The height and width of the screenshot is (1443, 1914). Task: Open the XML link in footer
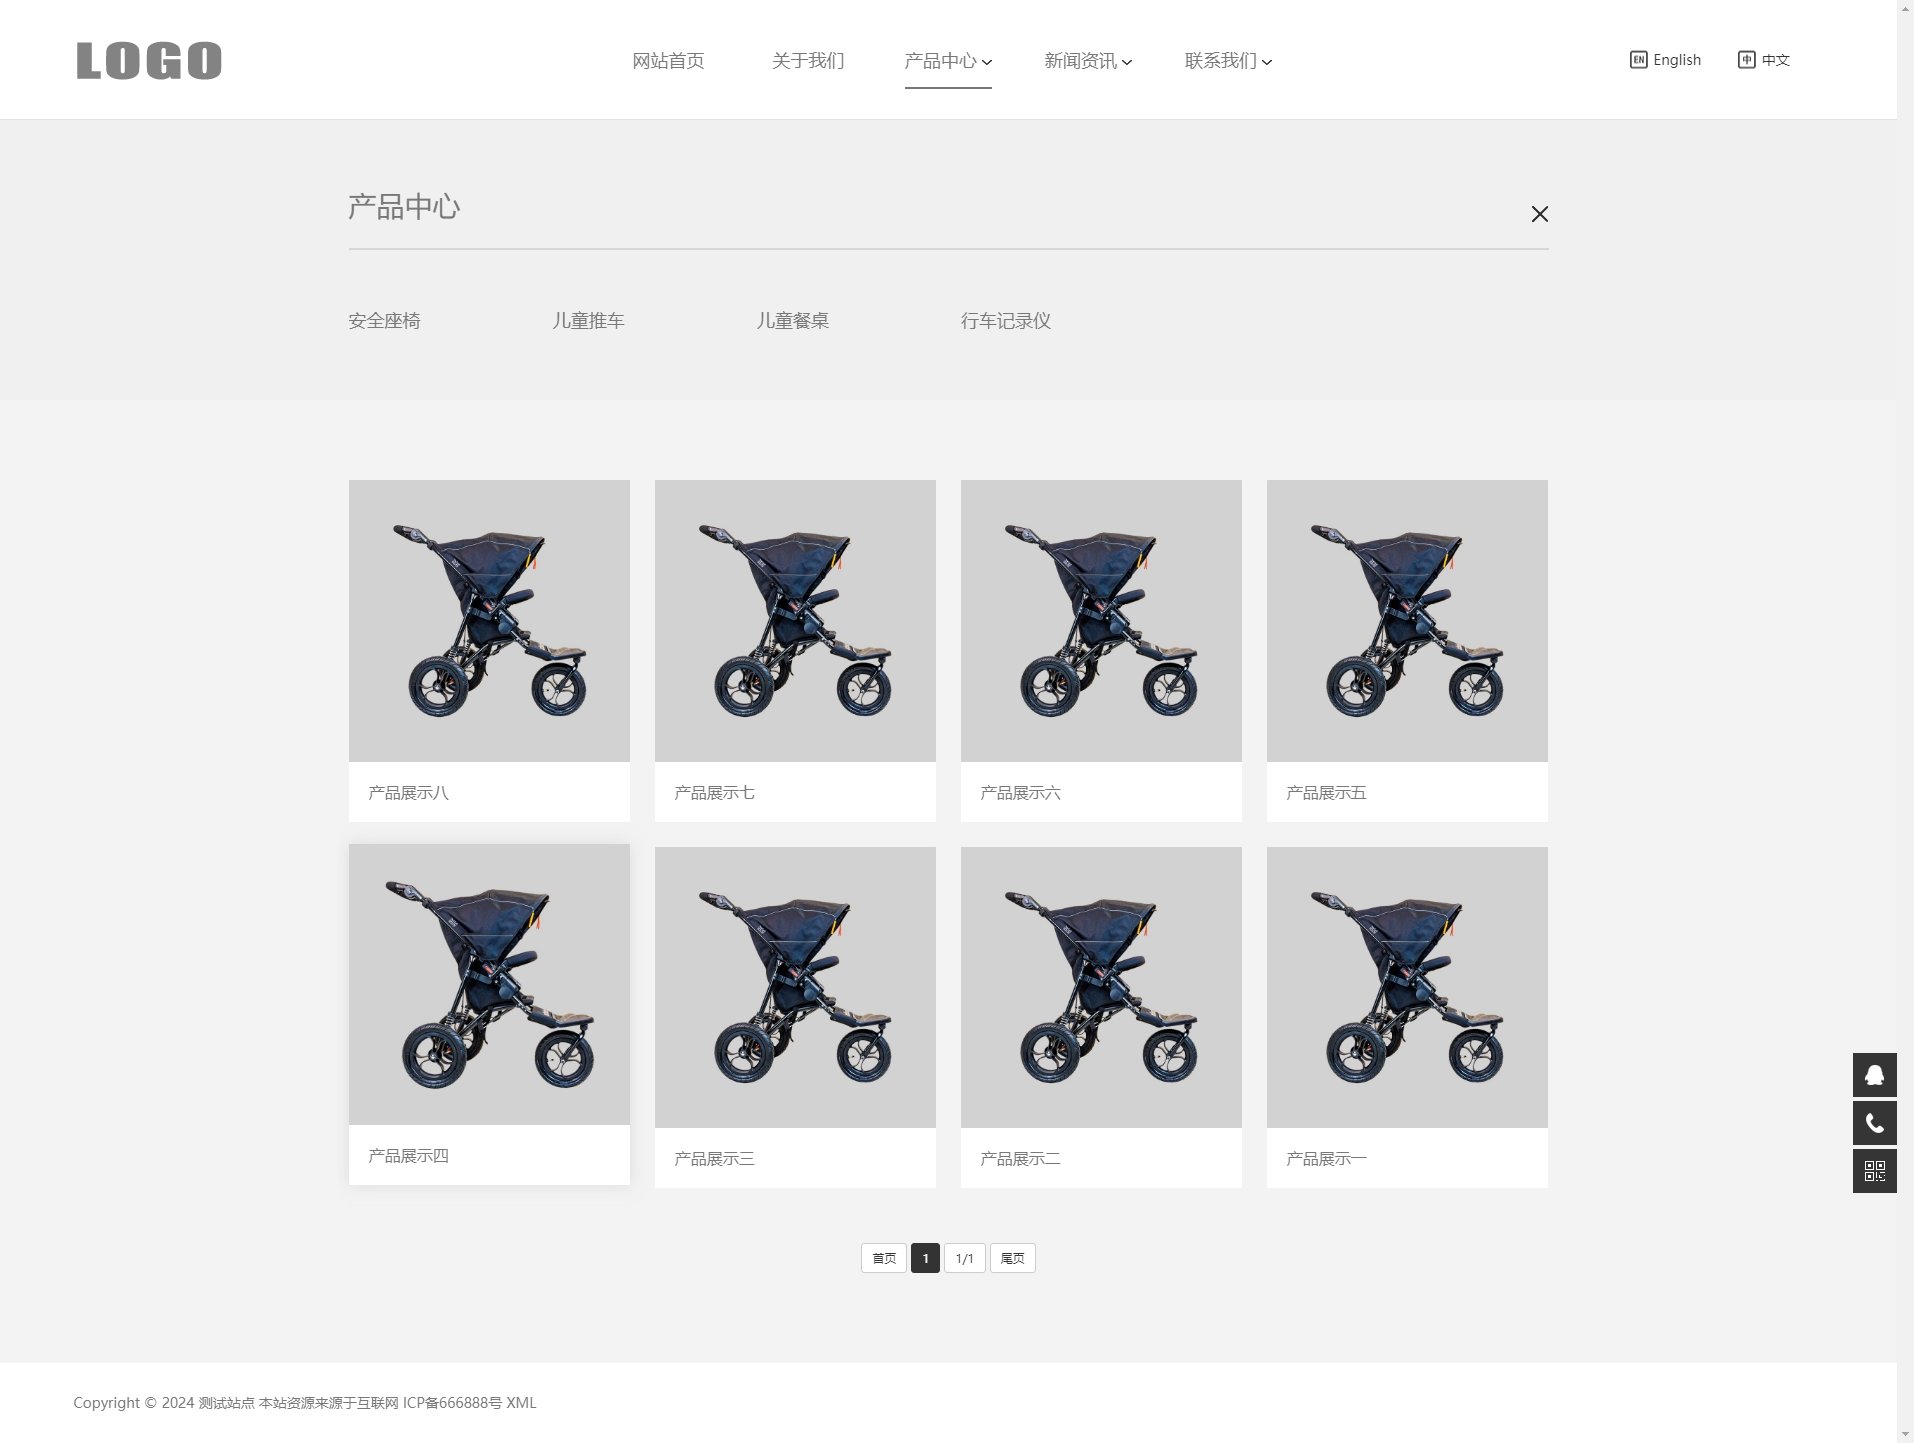[521, 1403]
